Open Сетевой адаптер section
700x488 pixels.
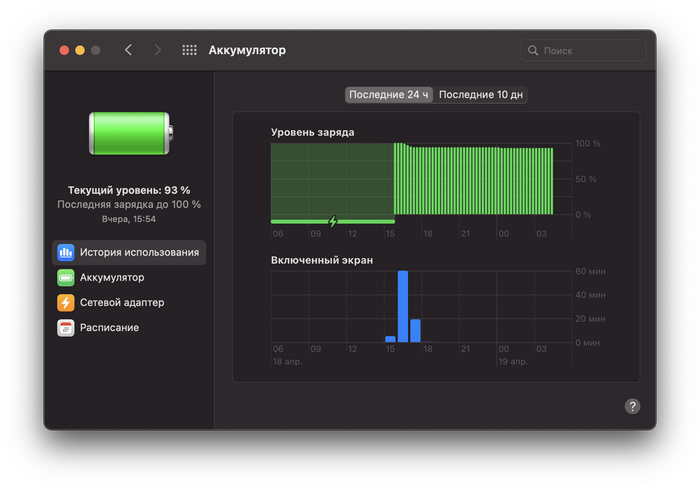[129, 303]
